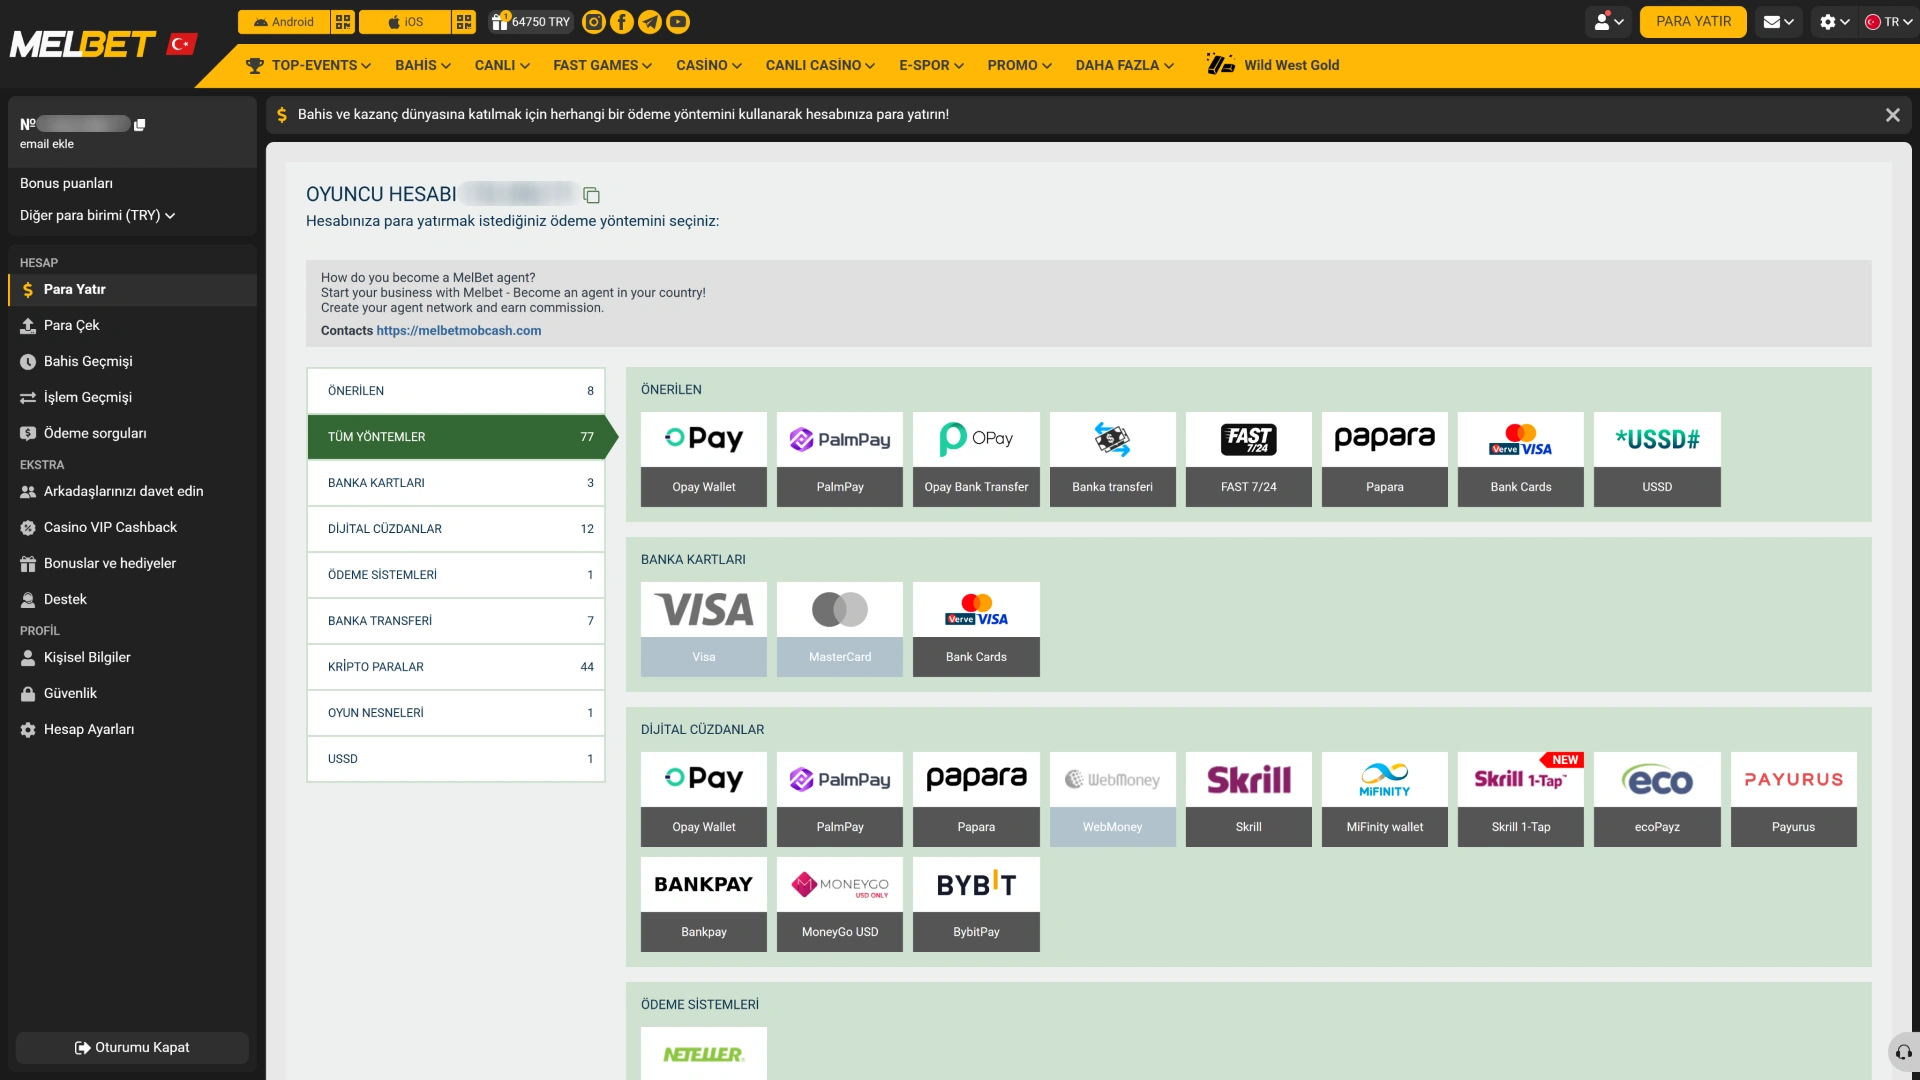The width and height of the screenshot is (1920, 1080).
Task: Expand the settings gear dropdown
Action: point(1834,22)
